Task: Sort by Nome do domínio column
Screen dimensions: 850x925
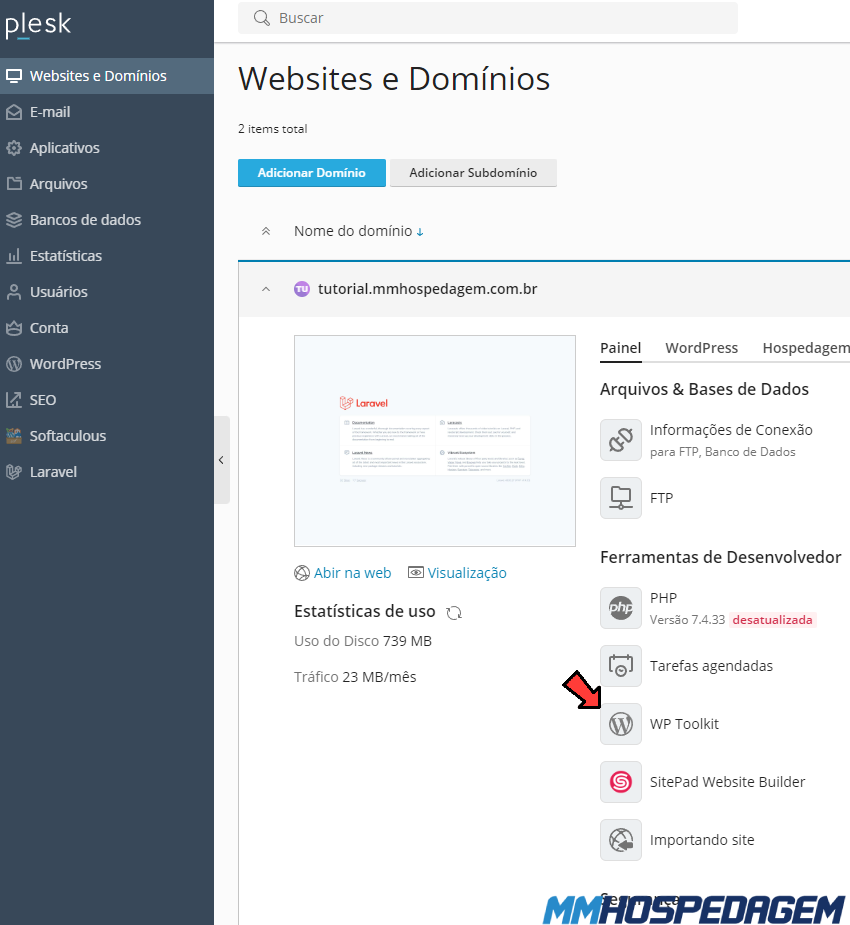Action: (359, 231)
